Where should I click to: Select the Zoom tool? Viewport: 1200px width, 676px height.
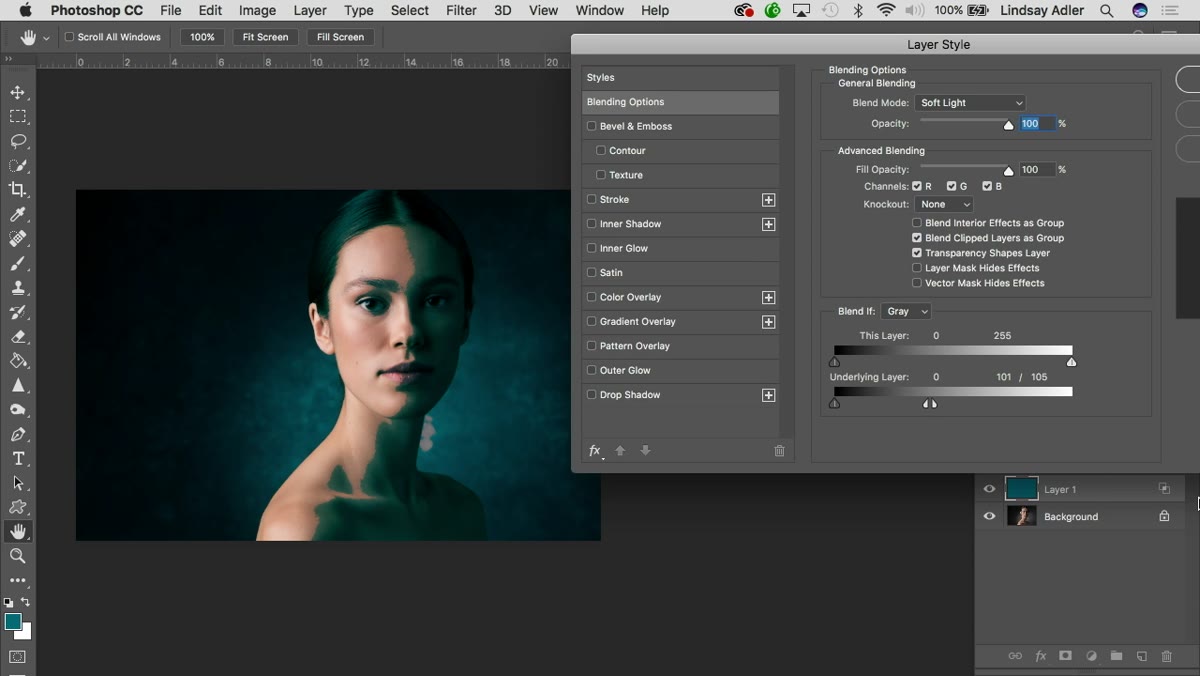coord(18,556)
